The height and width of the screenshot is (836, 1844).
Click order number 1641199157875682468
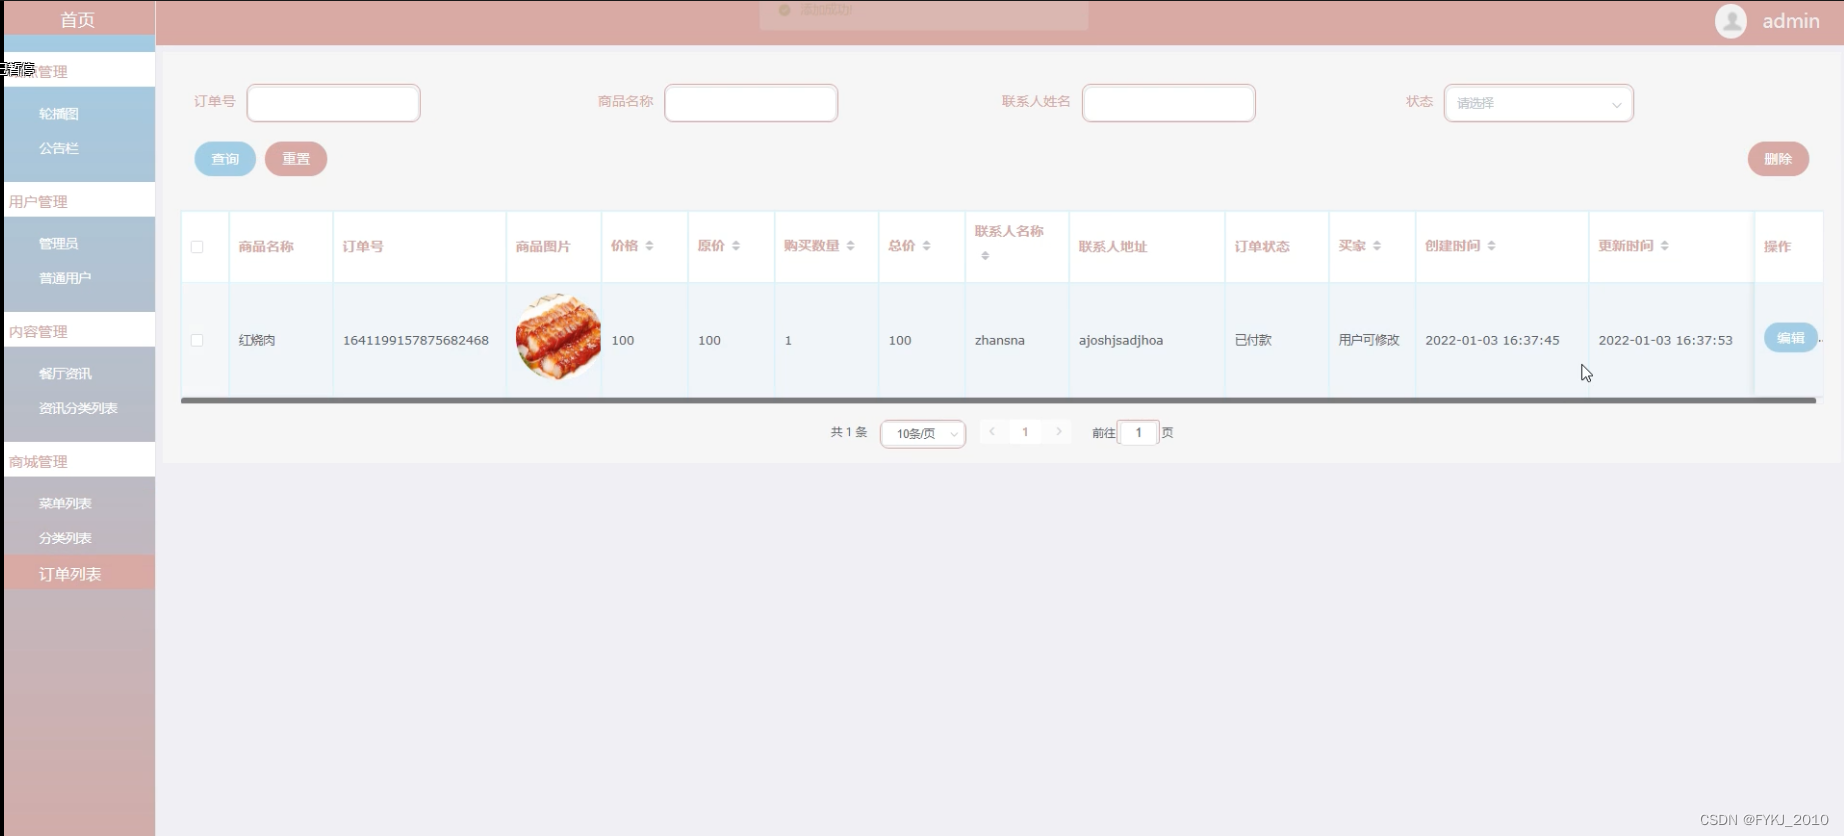416,340
